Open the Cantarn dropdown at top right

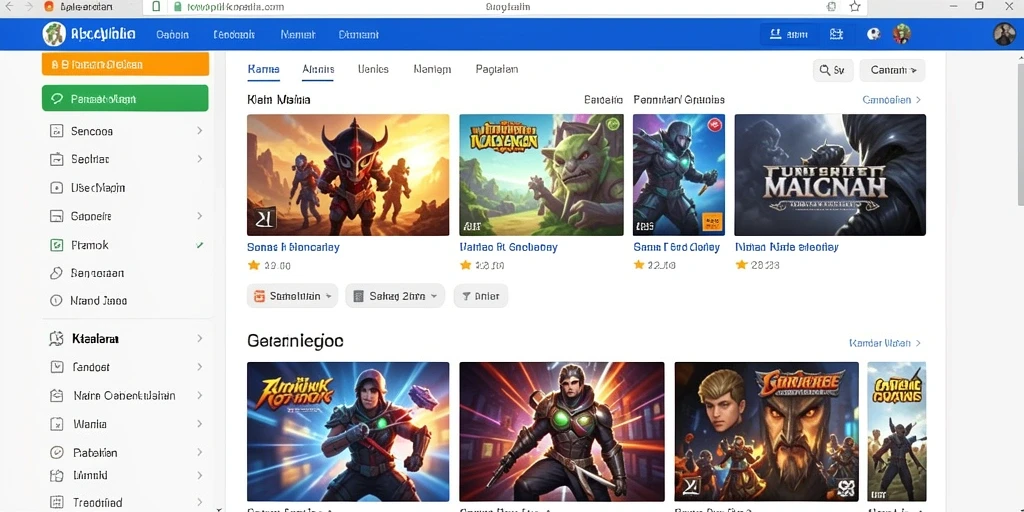pos(892,70)
